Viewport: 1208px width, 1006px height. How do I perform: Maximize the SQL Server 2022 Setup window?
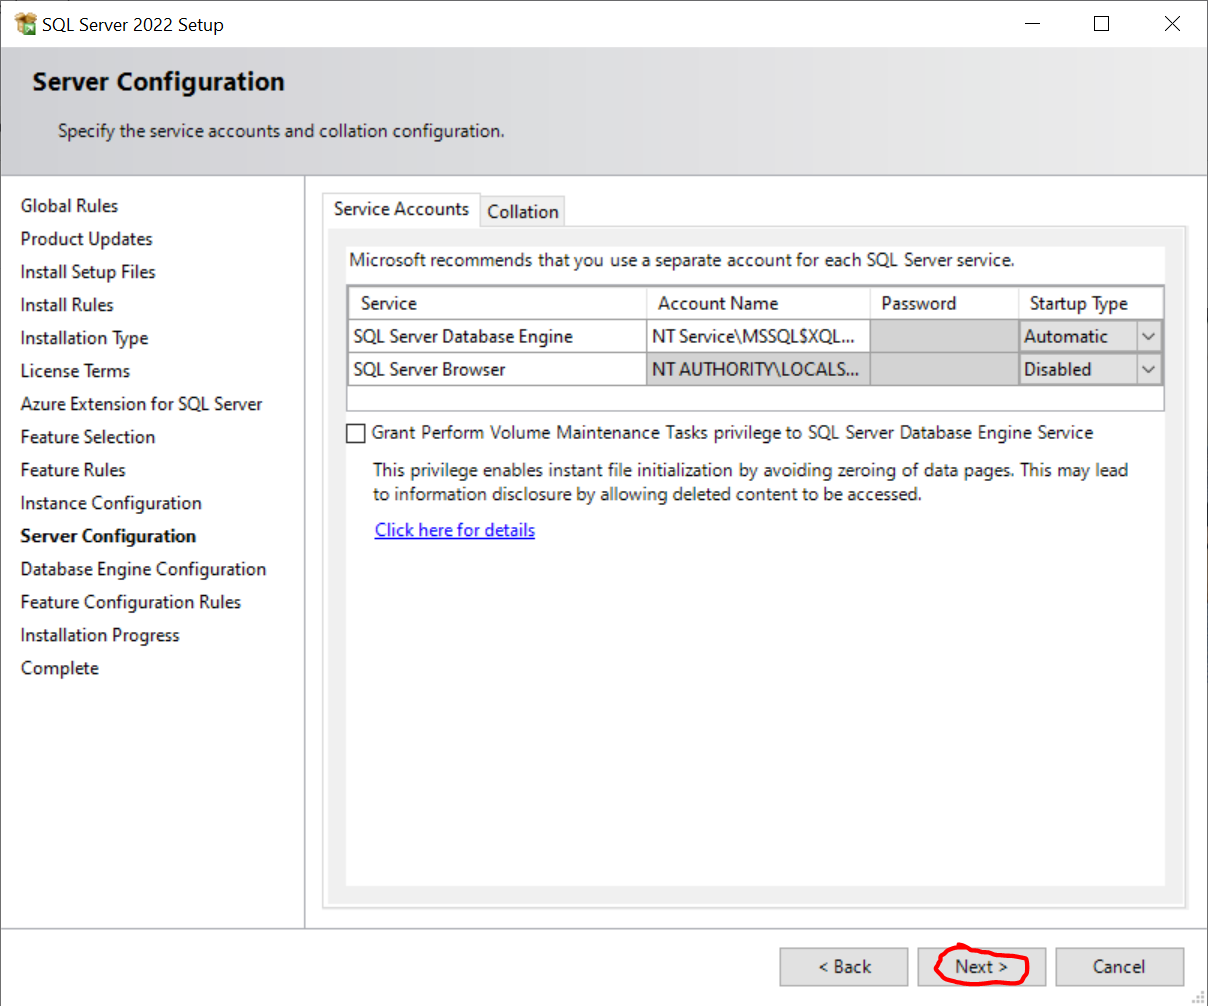[1102, 24]
